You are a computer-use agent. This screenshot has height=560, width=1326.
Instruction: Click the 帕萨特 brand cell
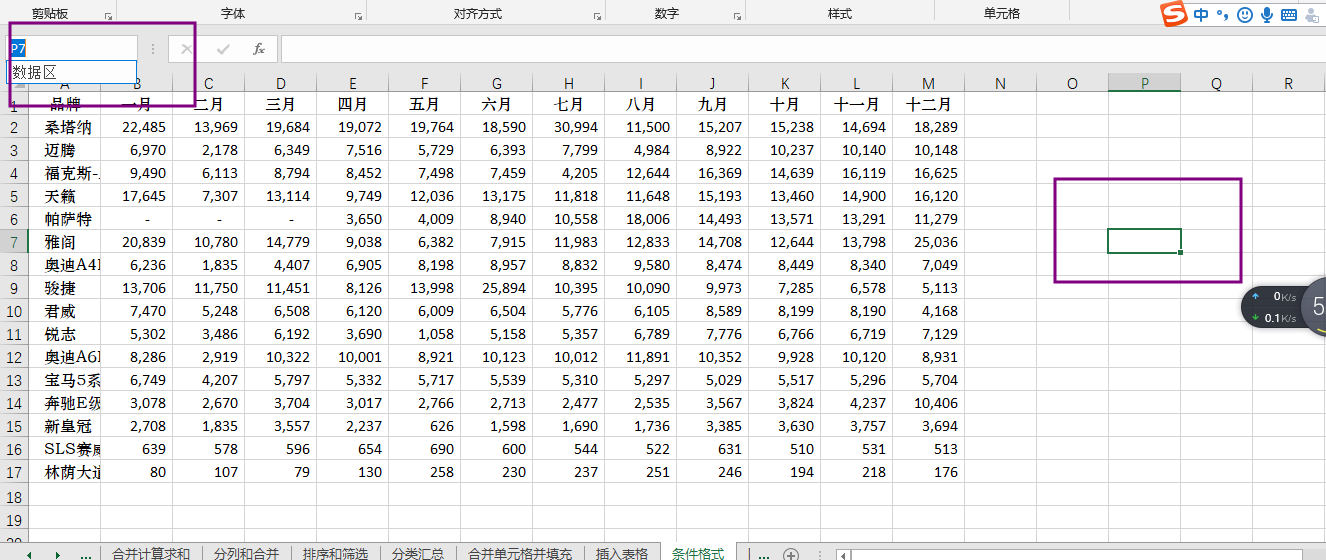65,219
